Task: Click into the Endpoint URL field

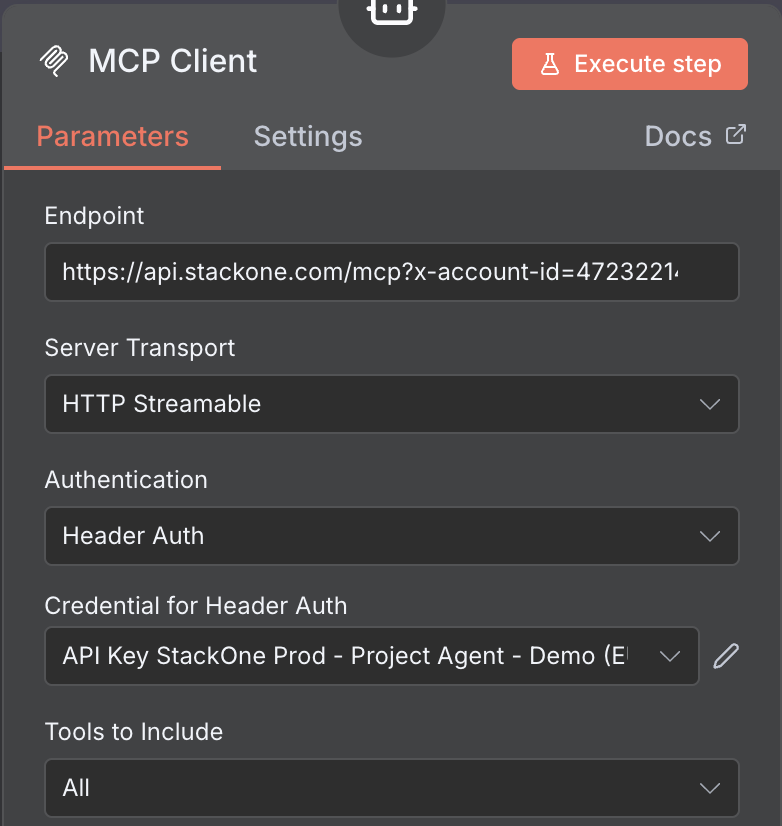Action: click(x=391, y=271)
